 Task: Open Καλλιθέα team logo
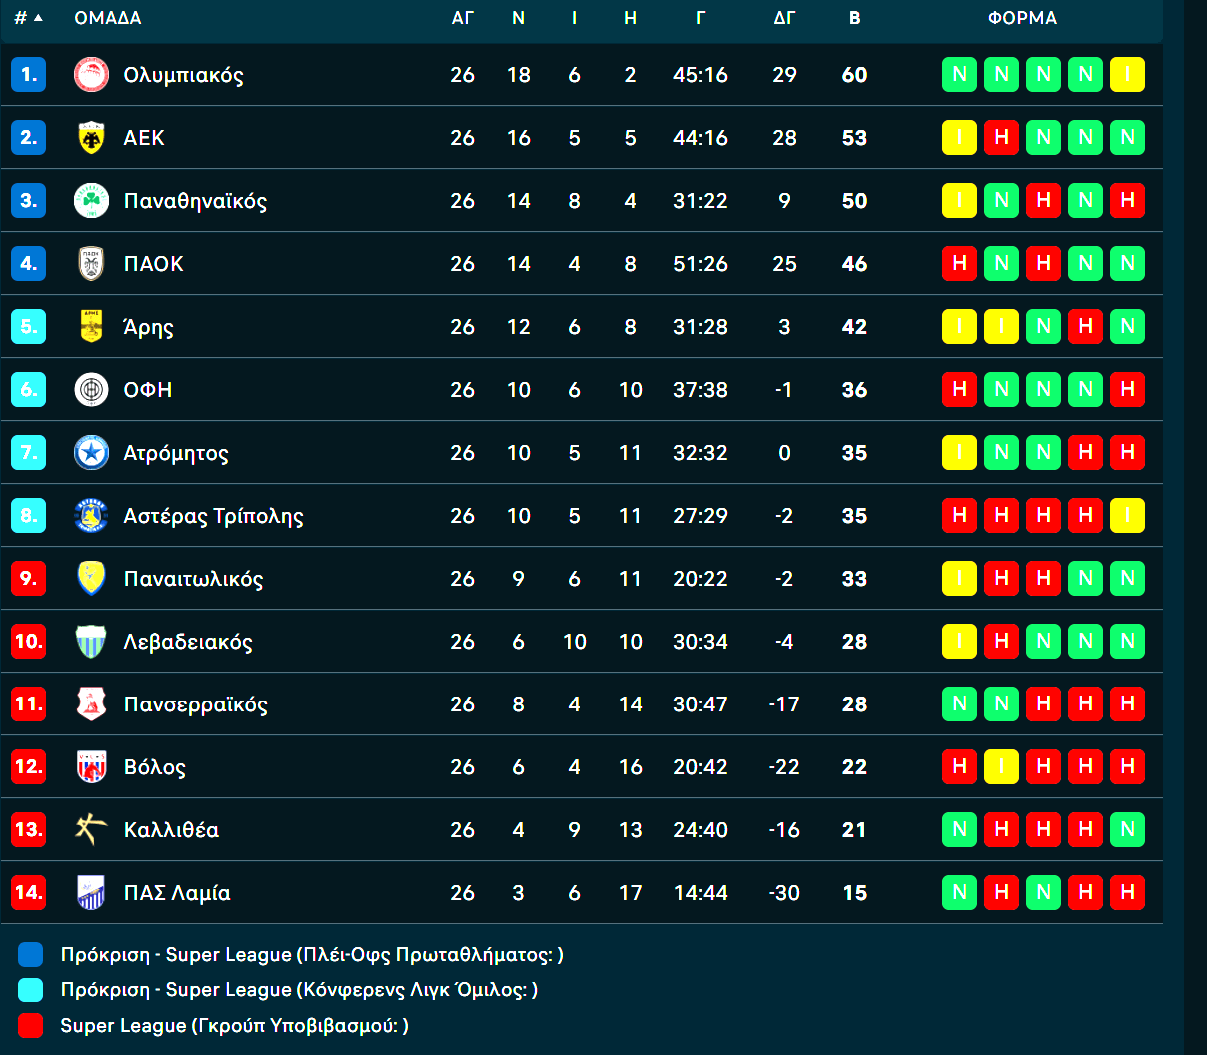click(x=91, y=829)
